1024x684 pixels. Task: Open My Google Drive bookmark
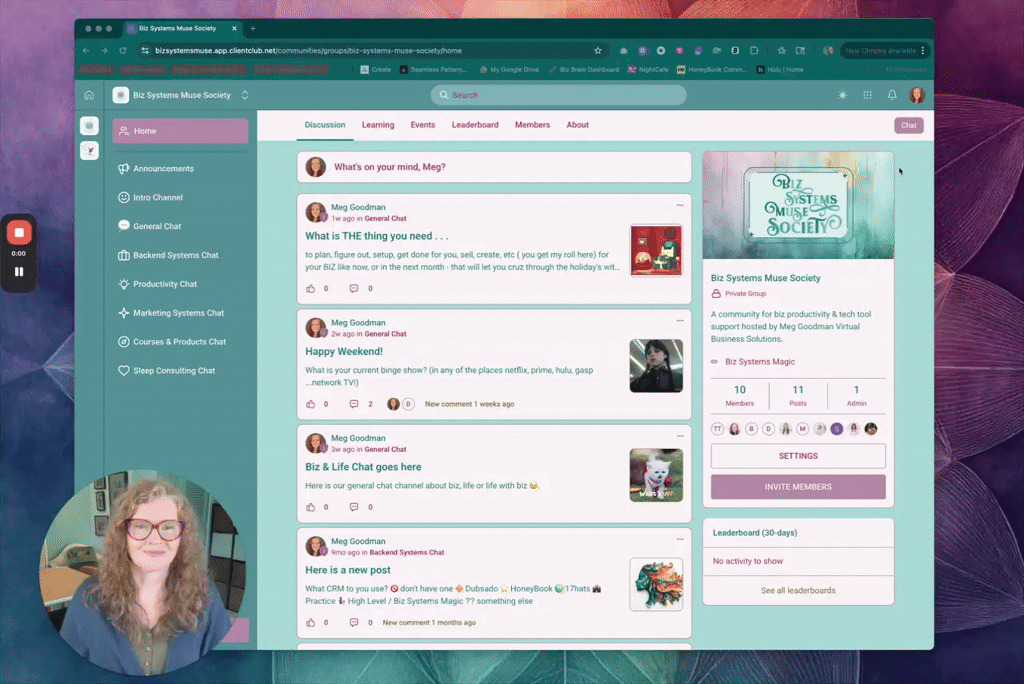[509, 70]
